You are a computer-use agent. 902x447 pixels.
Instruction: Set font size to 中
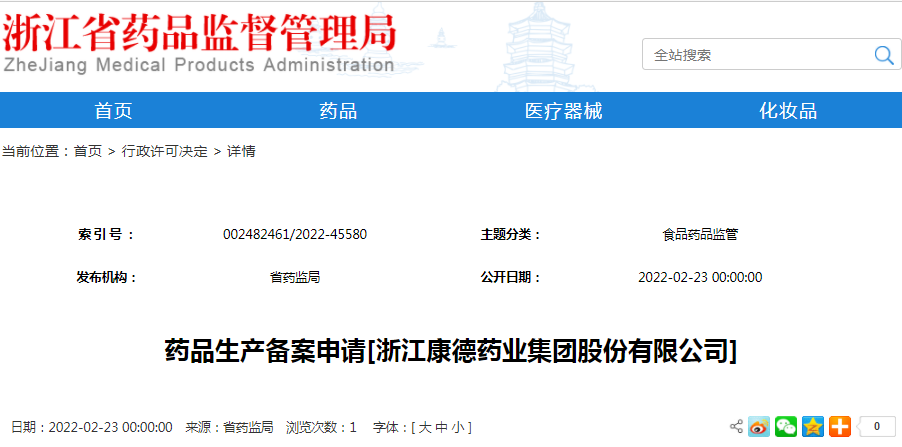point(441,427)
